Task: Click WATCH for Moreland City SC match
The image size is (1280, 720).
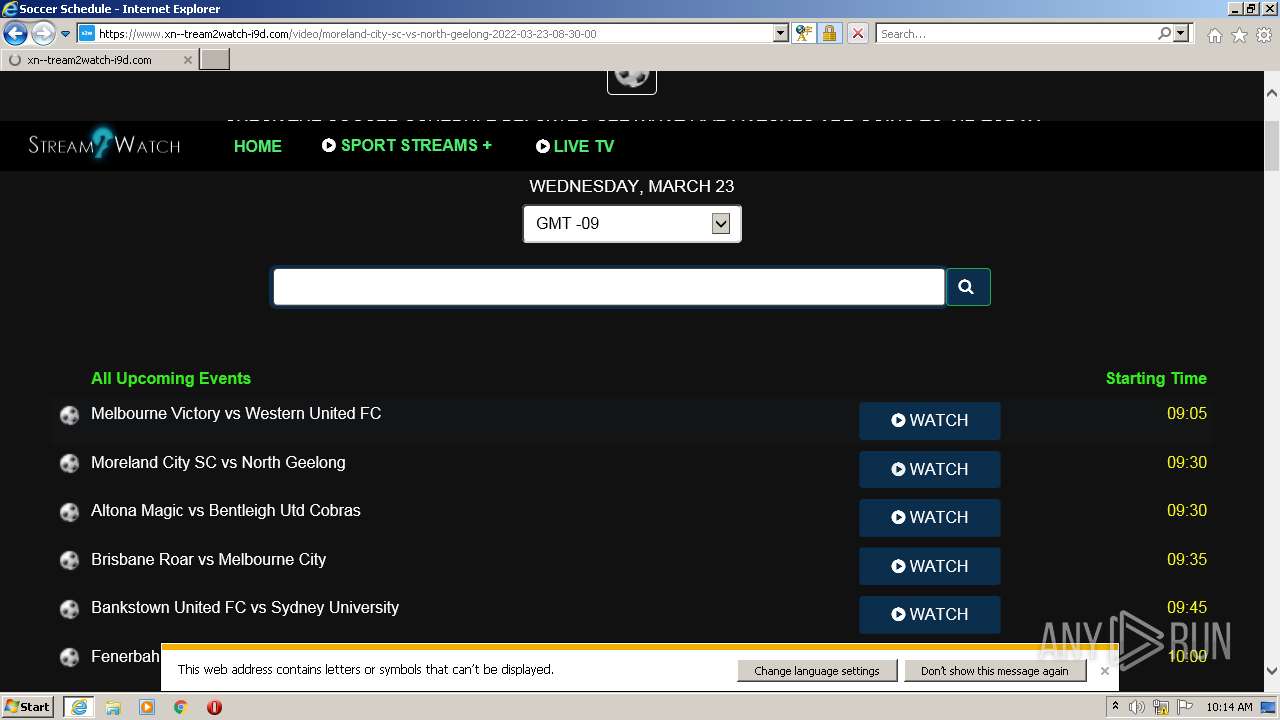Action: [x=930, y=469]
